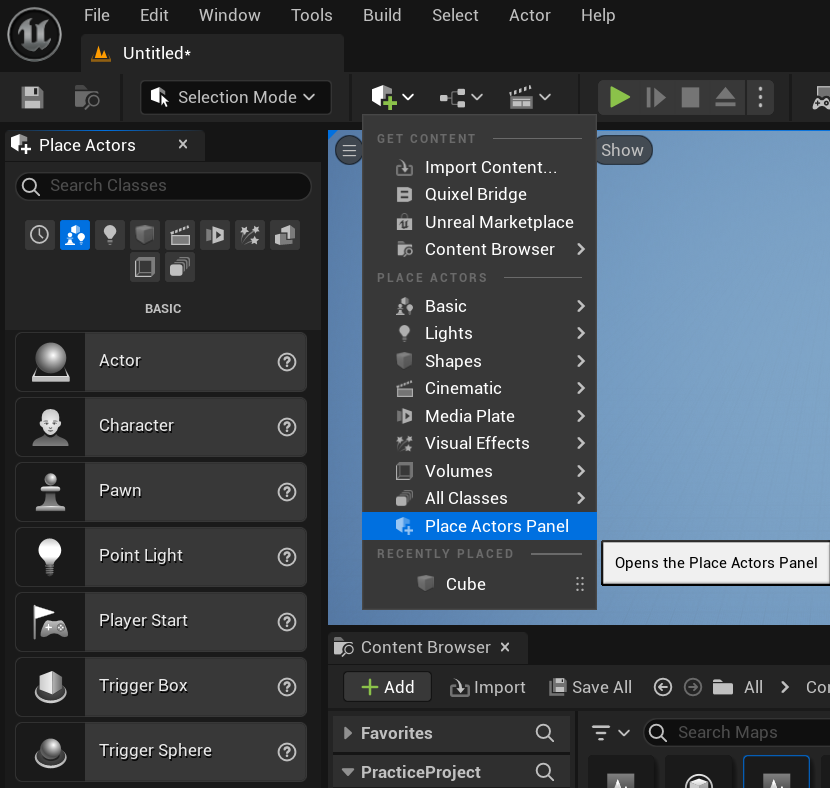Screen dimensions: 830x788
Task: Toggle the Basic category filter icon
Action: coord(75,234)
